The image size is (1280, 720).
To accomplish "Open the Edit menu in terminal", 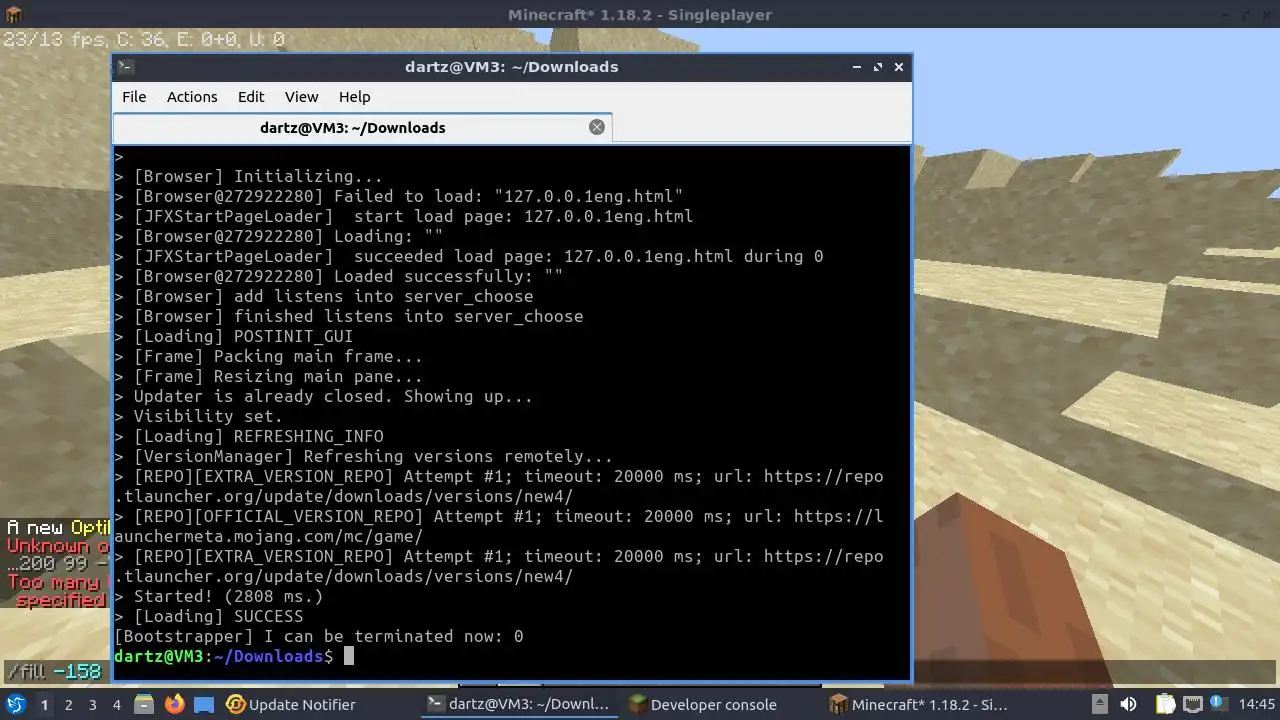I will [251, 97].
